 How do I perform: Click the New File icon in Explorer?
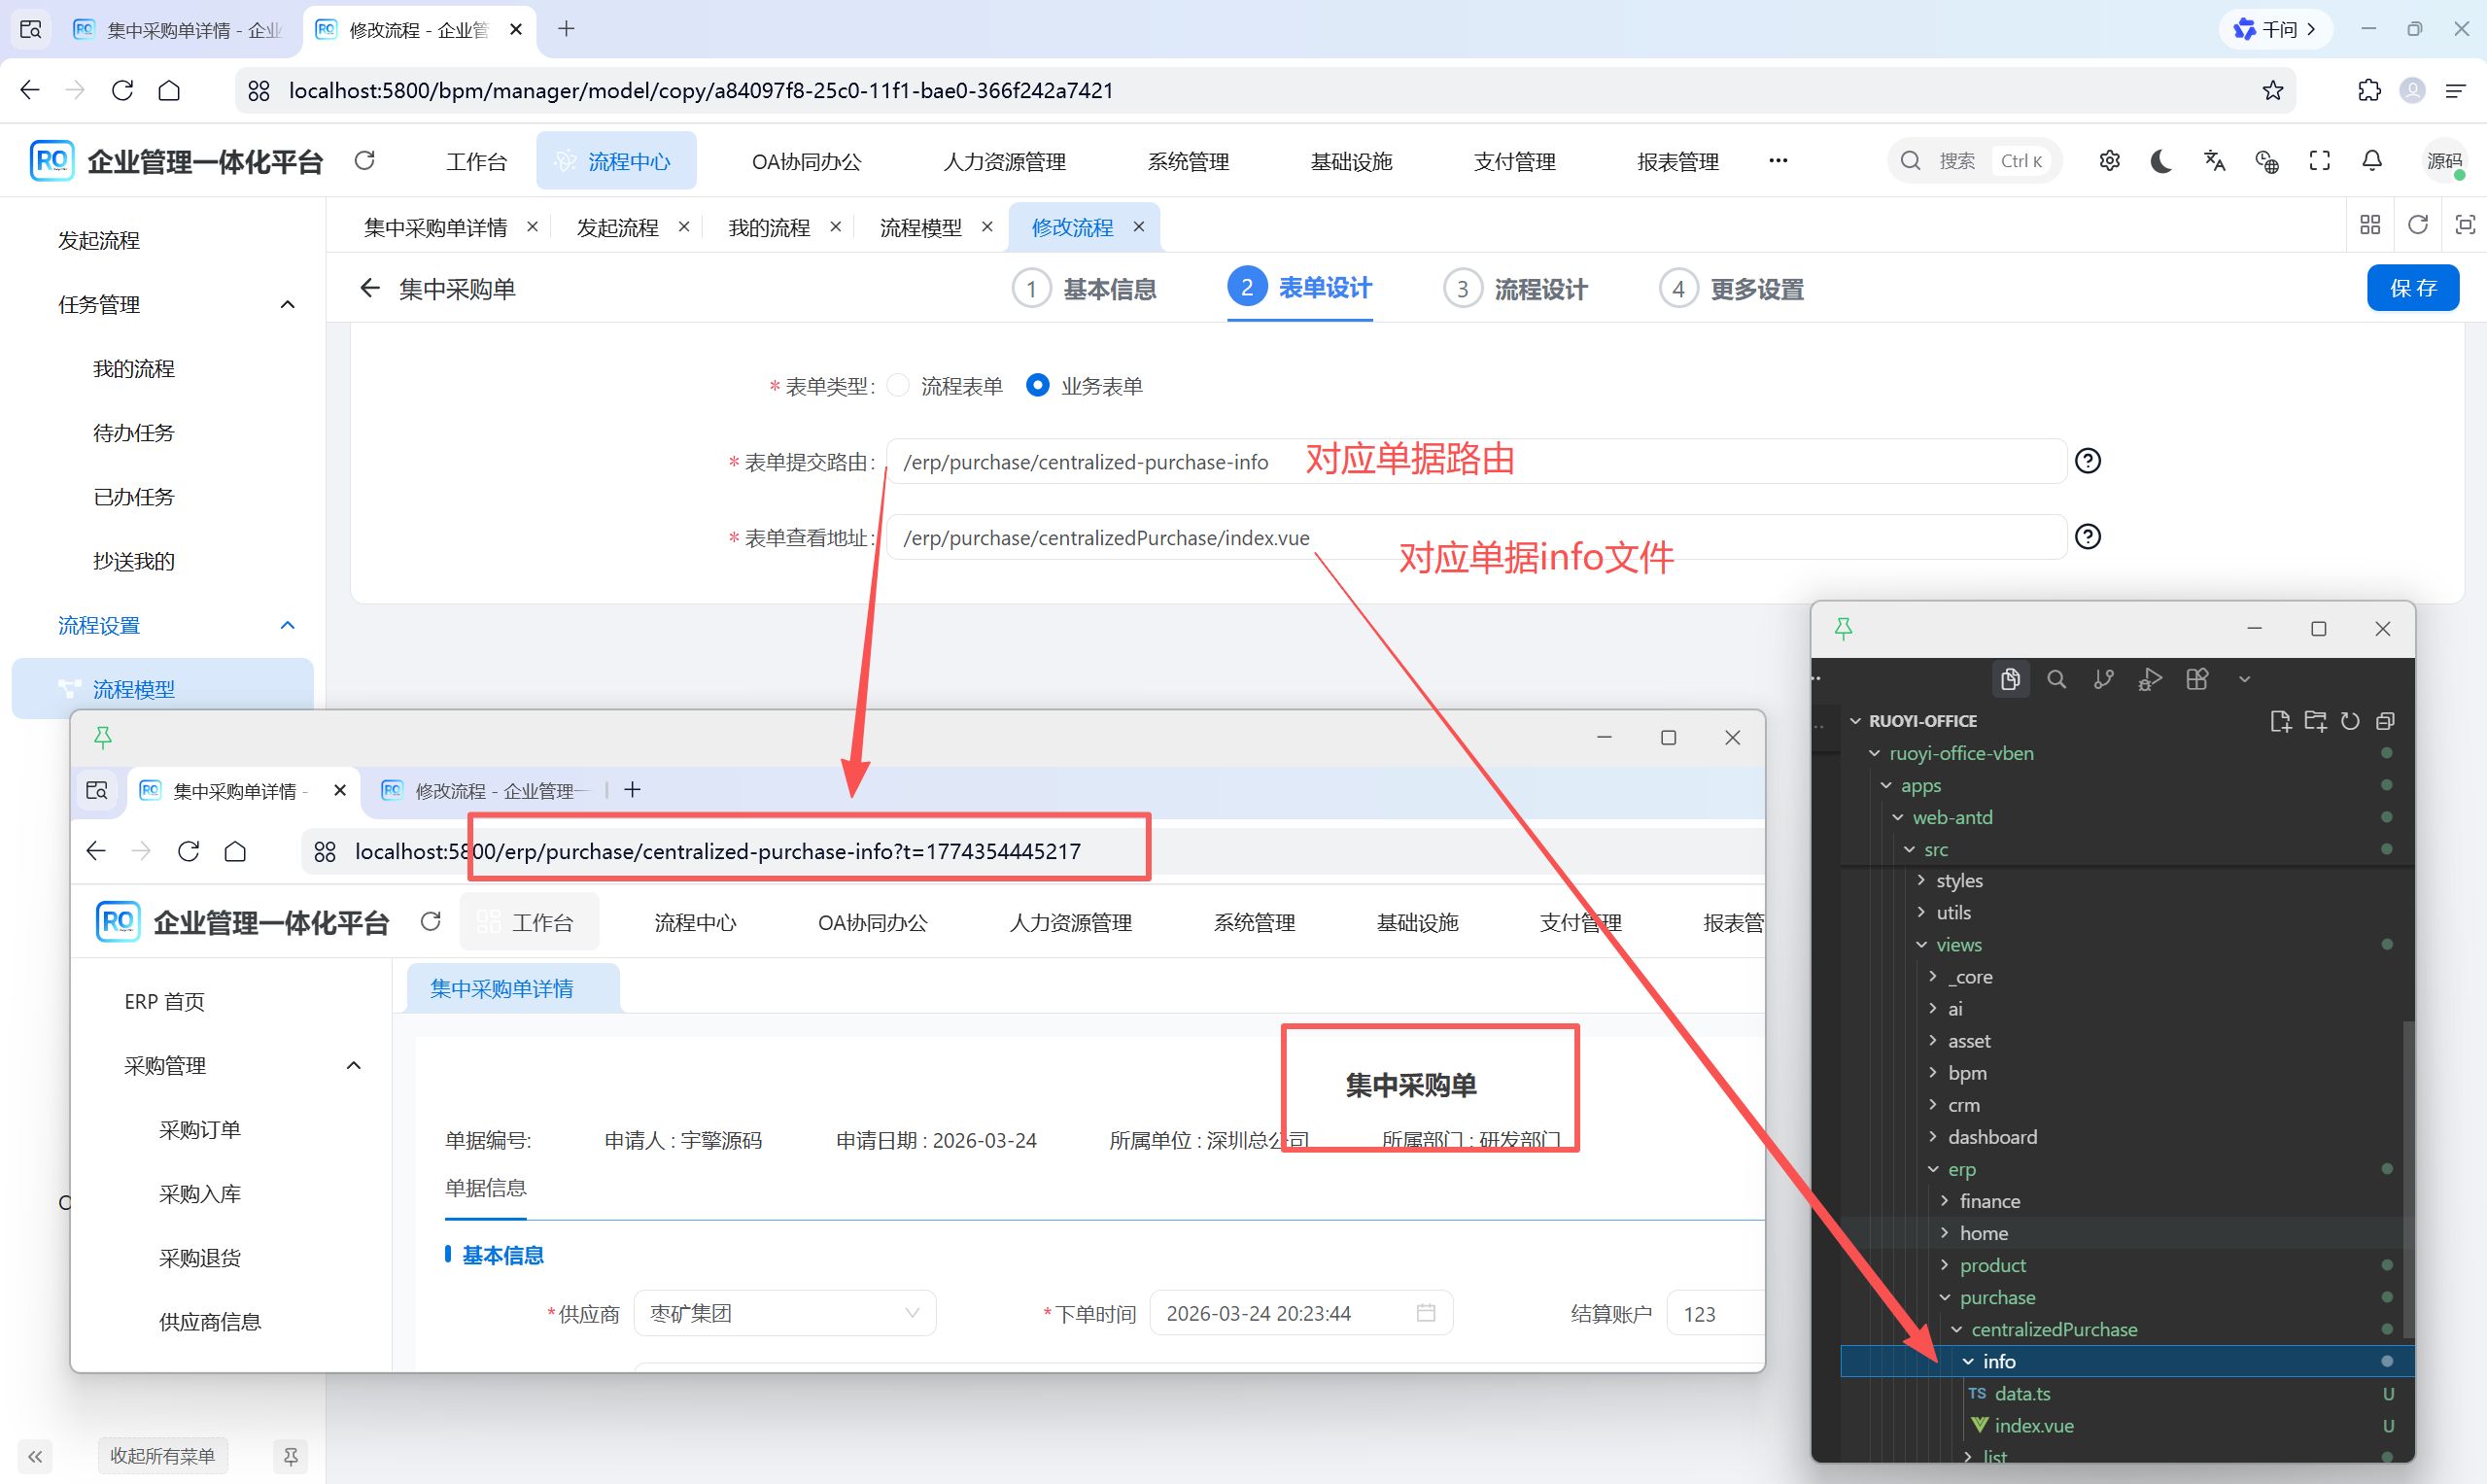(x=2281, y=720)
